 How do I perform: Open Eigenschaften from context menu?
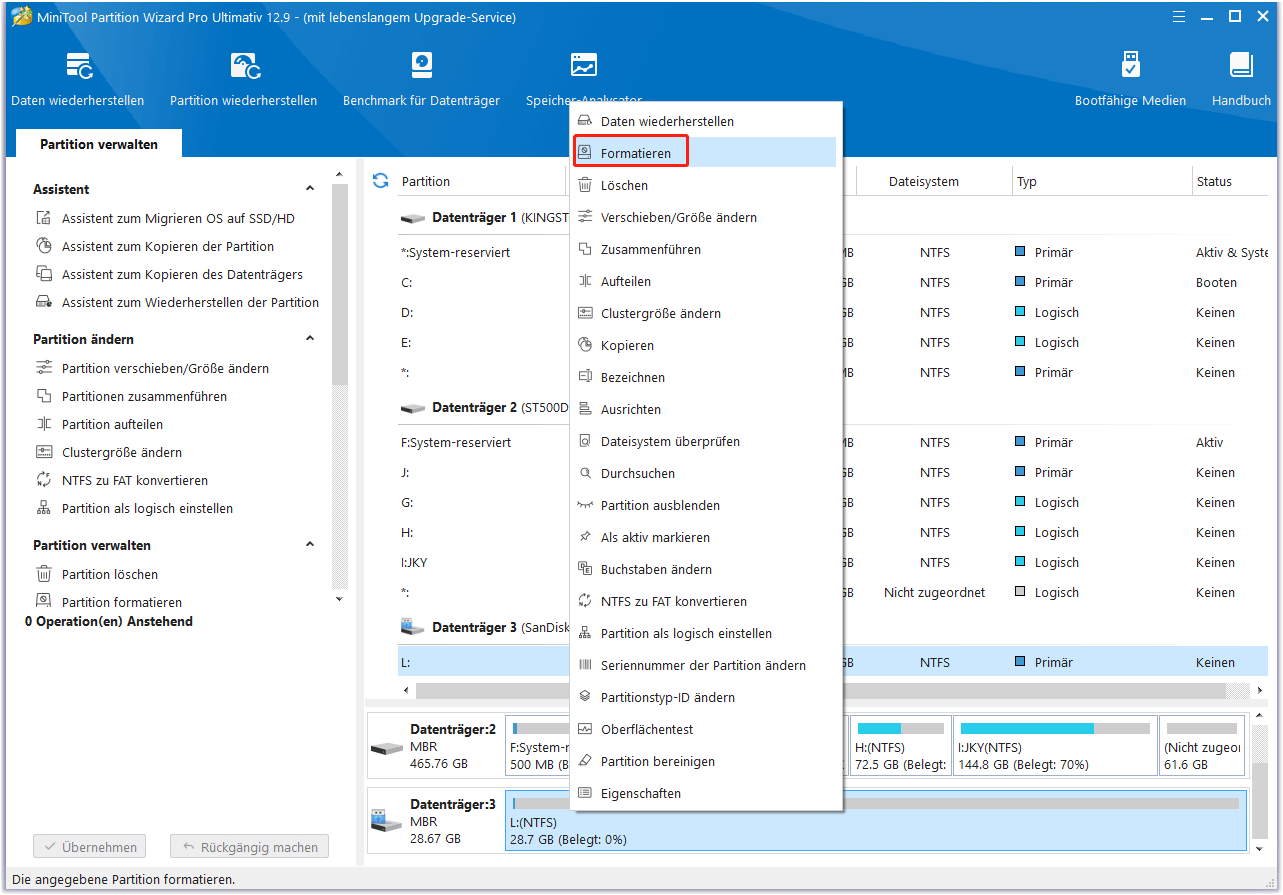point(704,793)
